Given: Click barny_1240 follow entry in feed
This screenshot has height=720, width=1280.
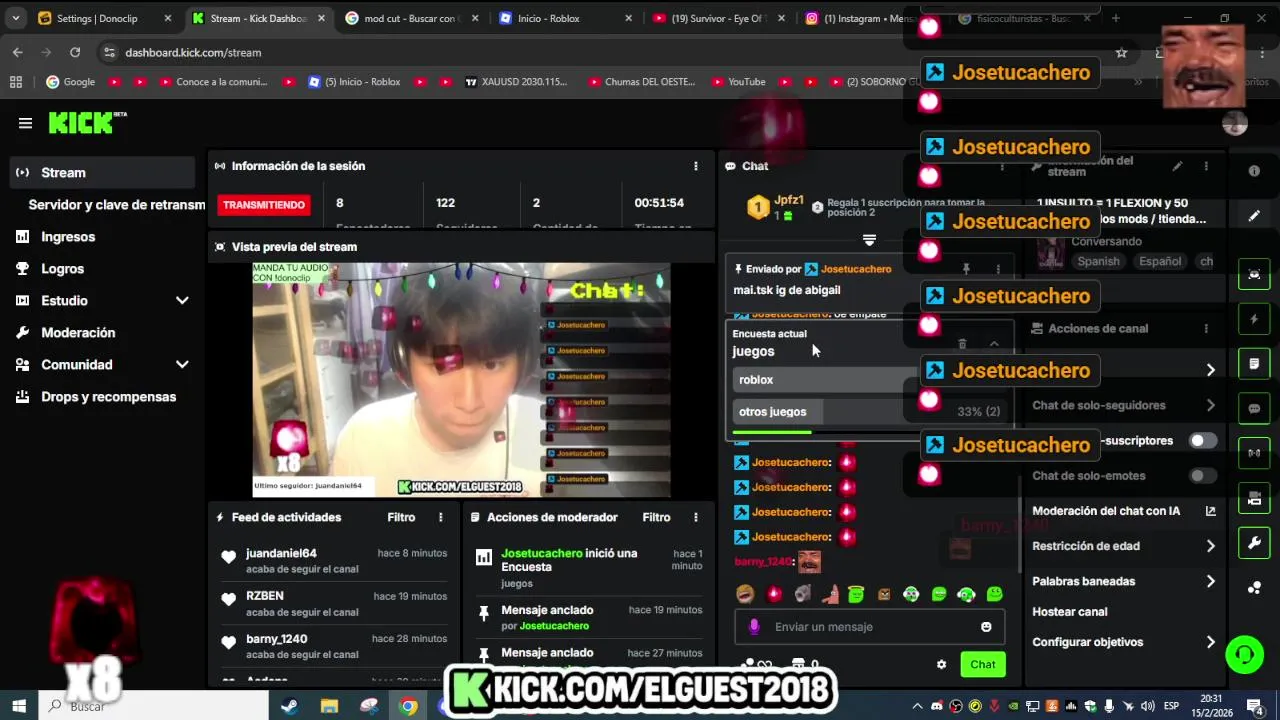Looking at the screenshot, I should [334, 646].
